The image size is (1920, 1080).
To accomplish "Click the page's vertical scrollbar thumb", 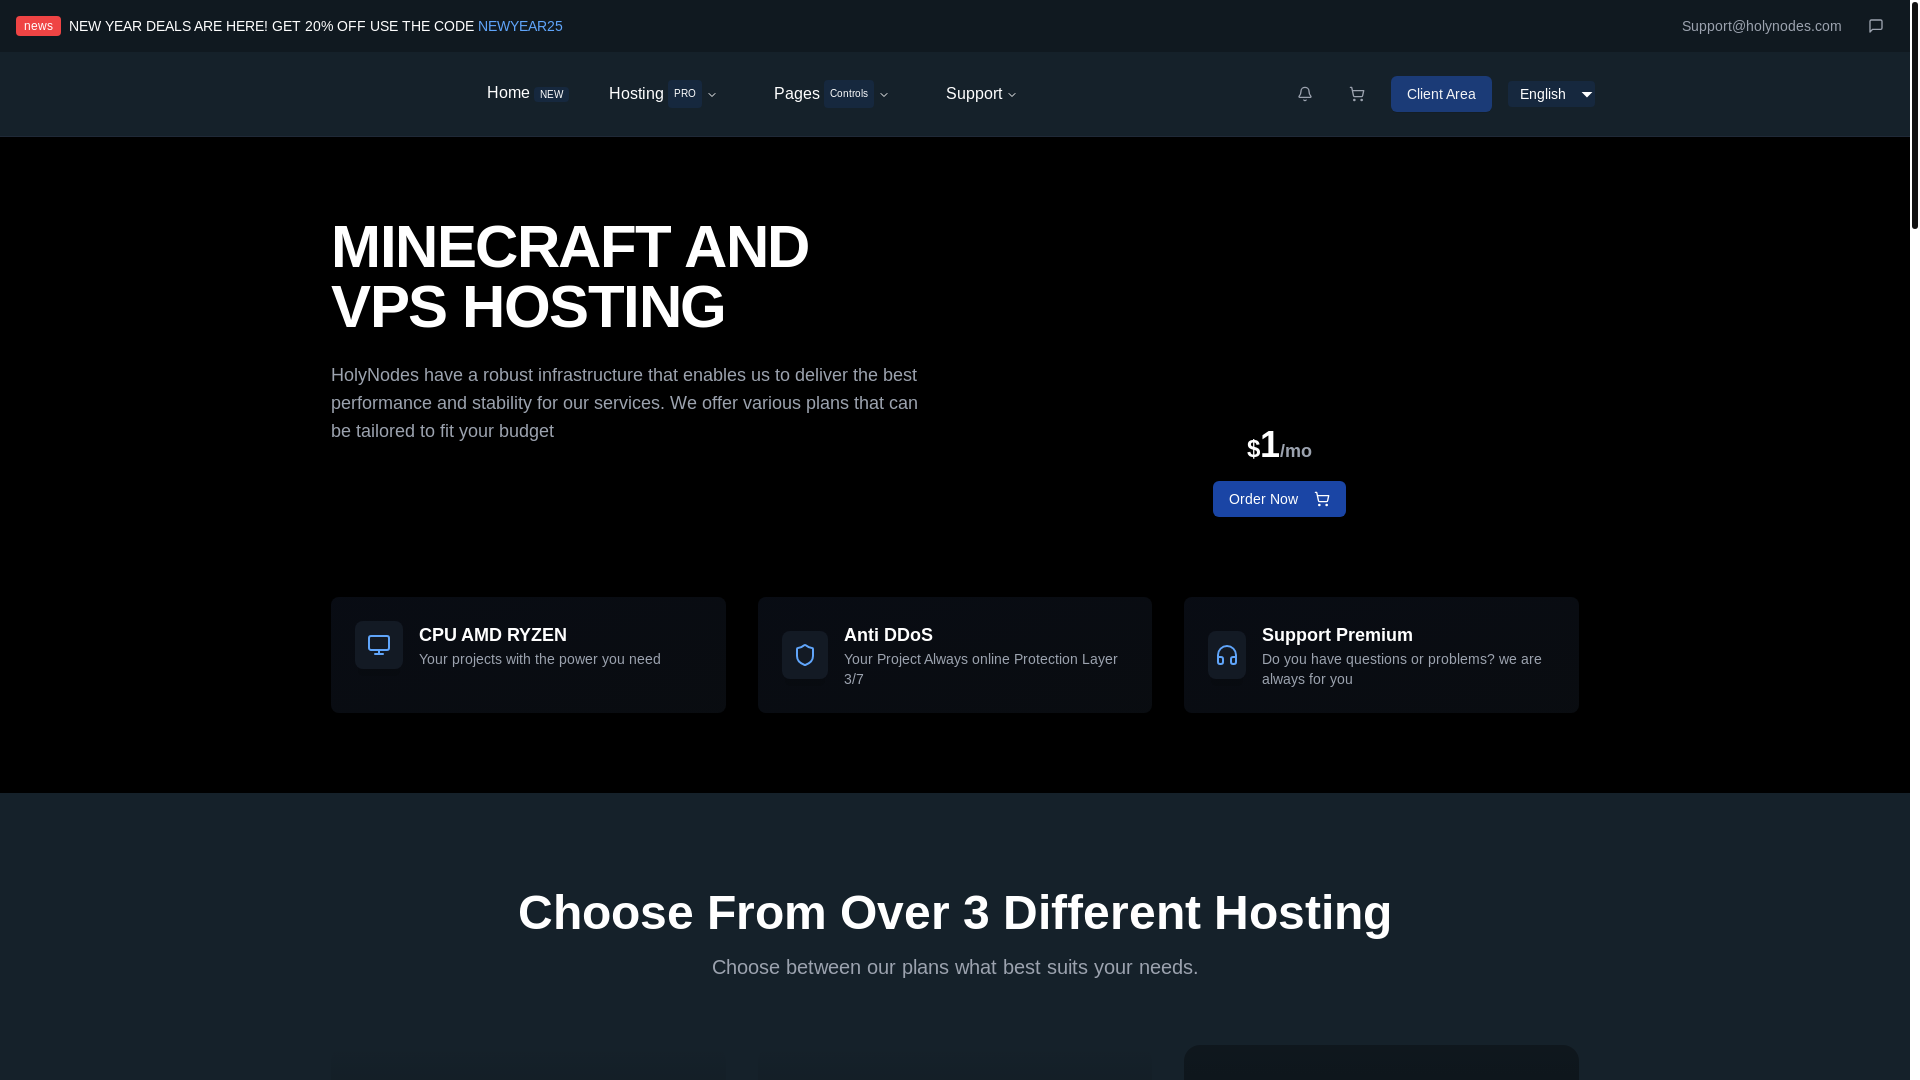I will 1915,115.
